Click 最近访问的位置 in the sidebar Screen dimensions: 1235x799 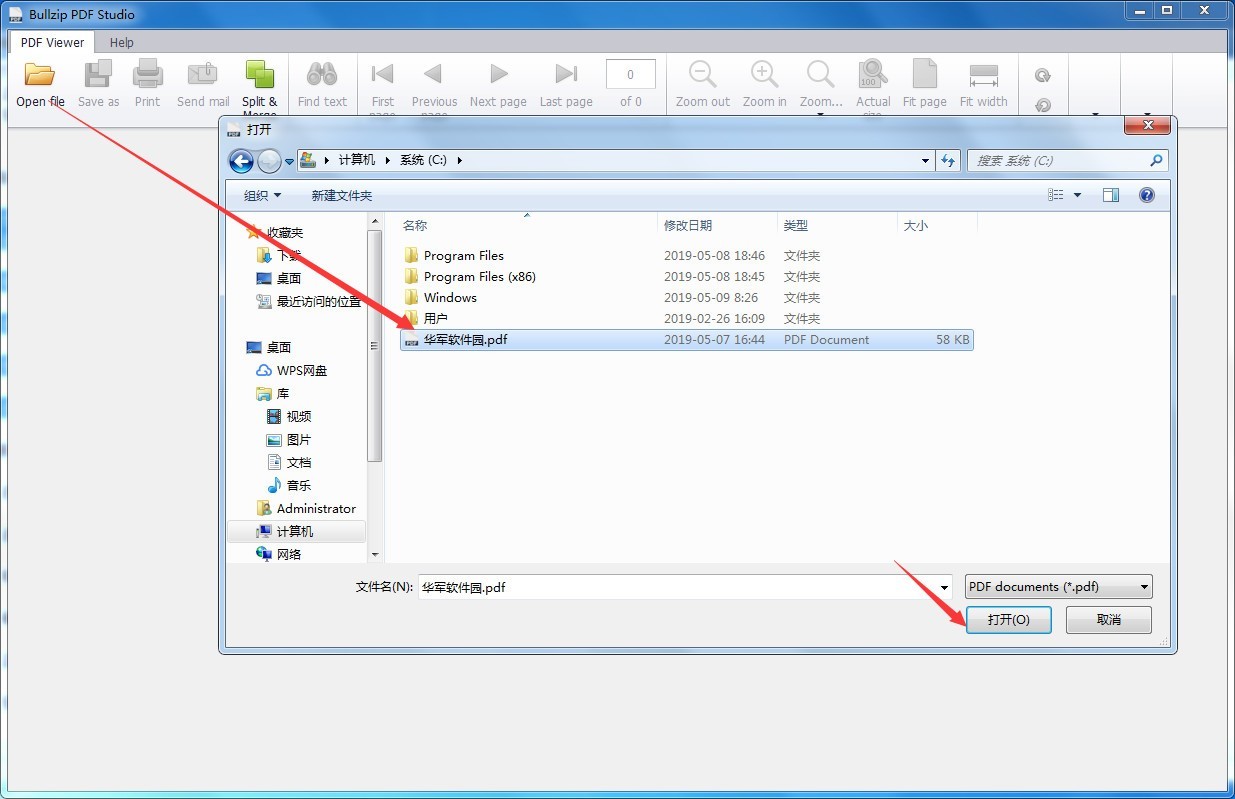319,301
